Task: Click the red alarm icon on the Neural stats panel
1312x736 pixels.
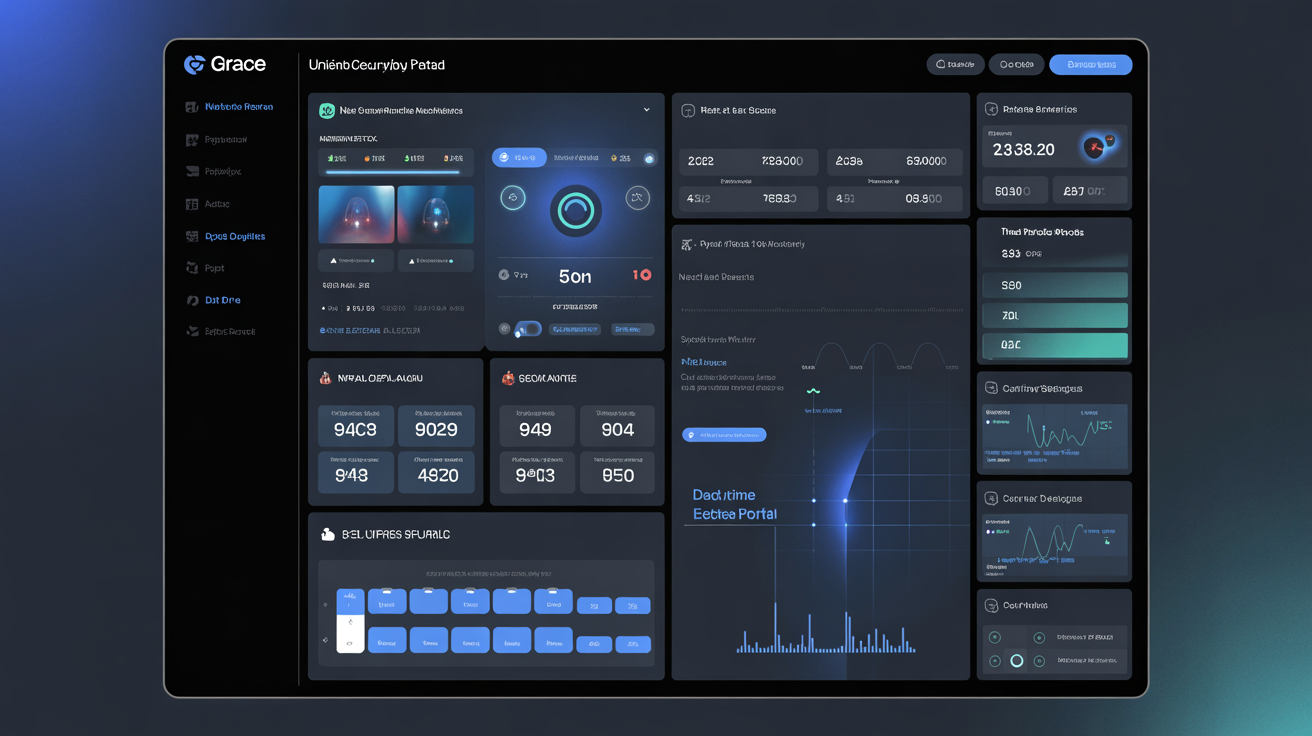Action: coord(325,378)
